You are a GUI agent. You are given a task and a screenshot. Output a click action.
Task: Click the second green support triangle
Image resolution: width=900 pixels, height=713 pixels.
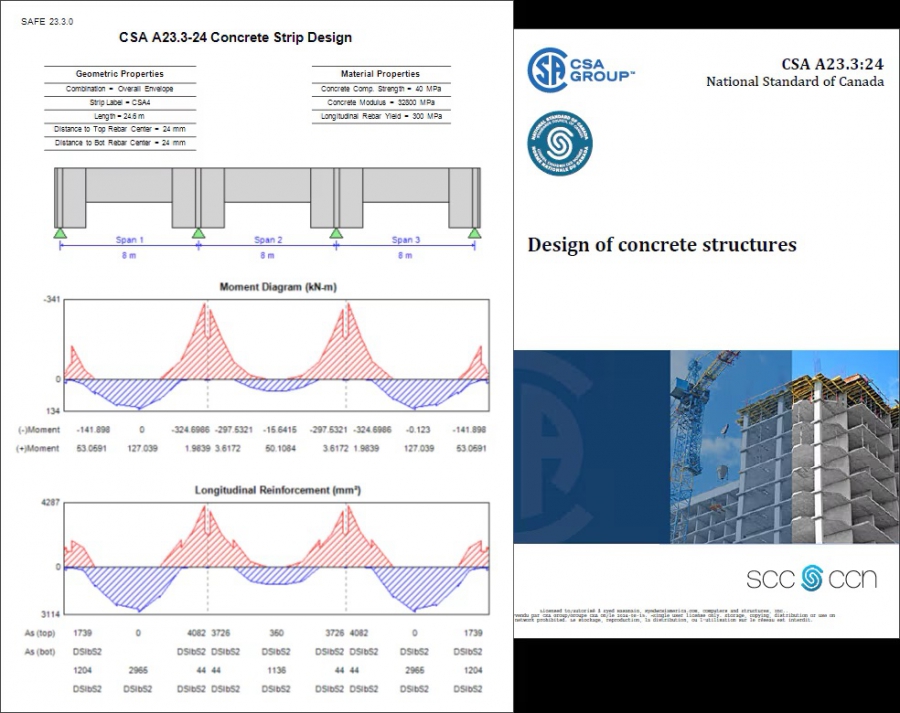pos(198,233)
